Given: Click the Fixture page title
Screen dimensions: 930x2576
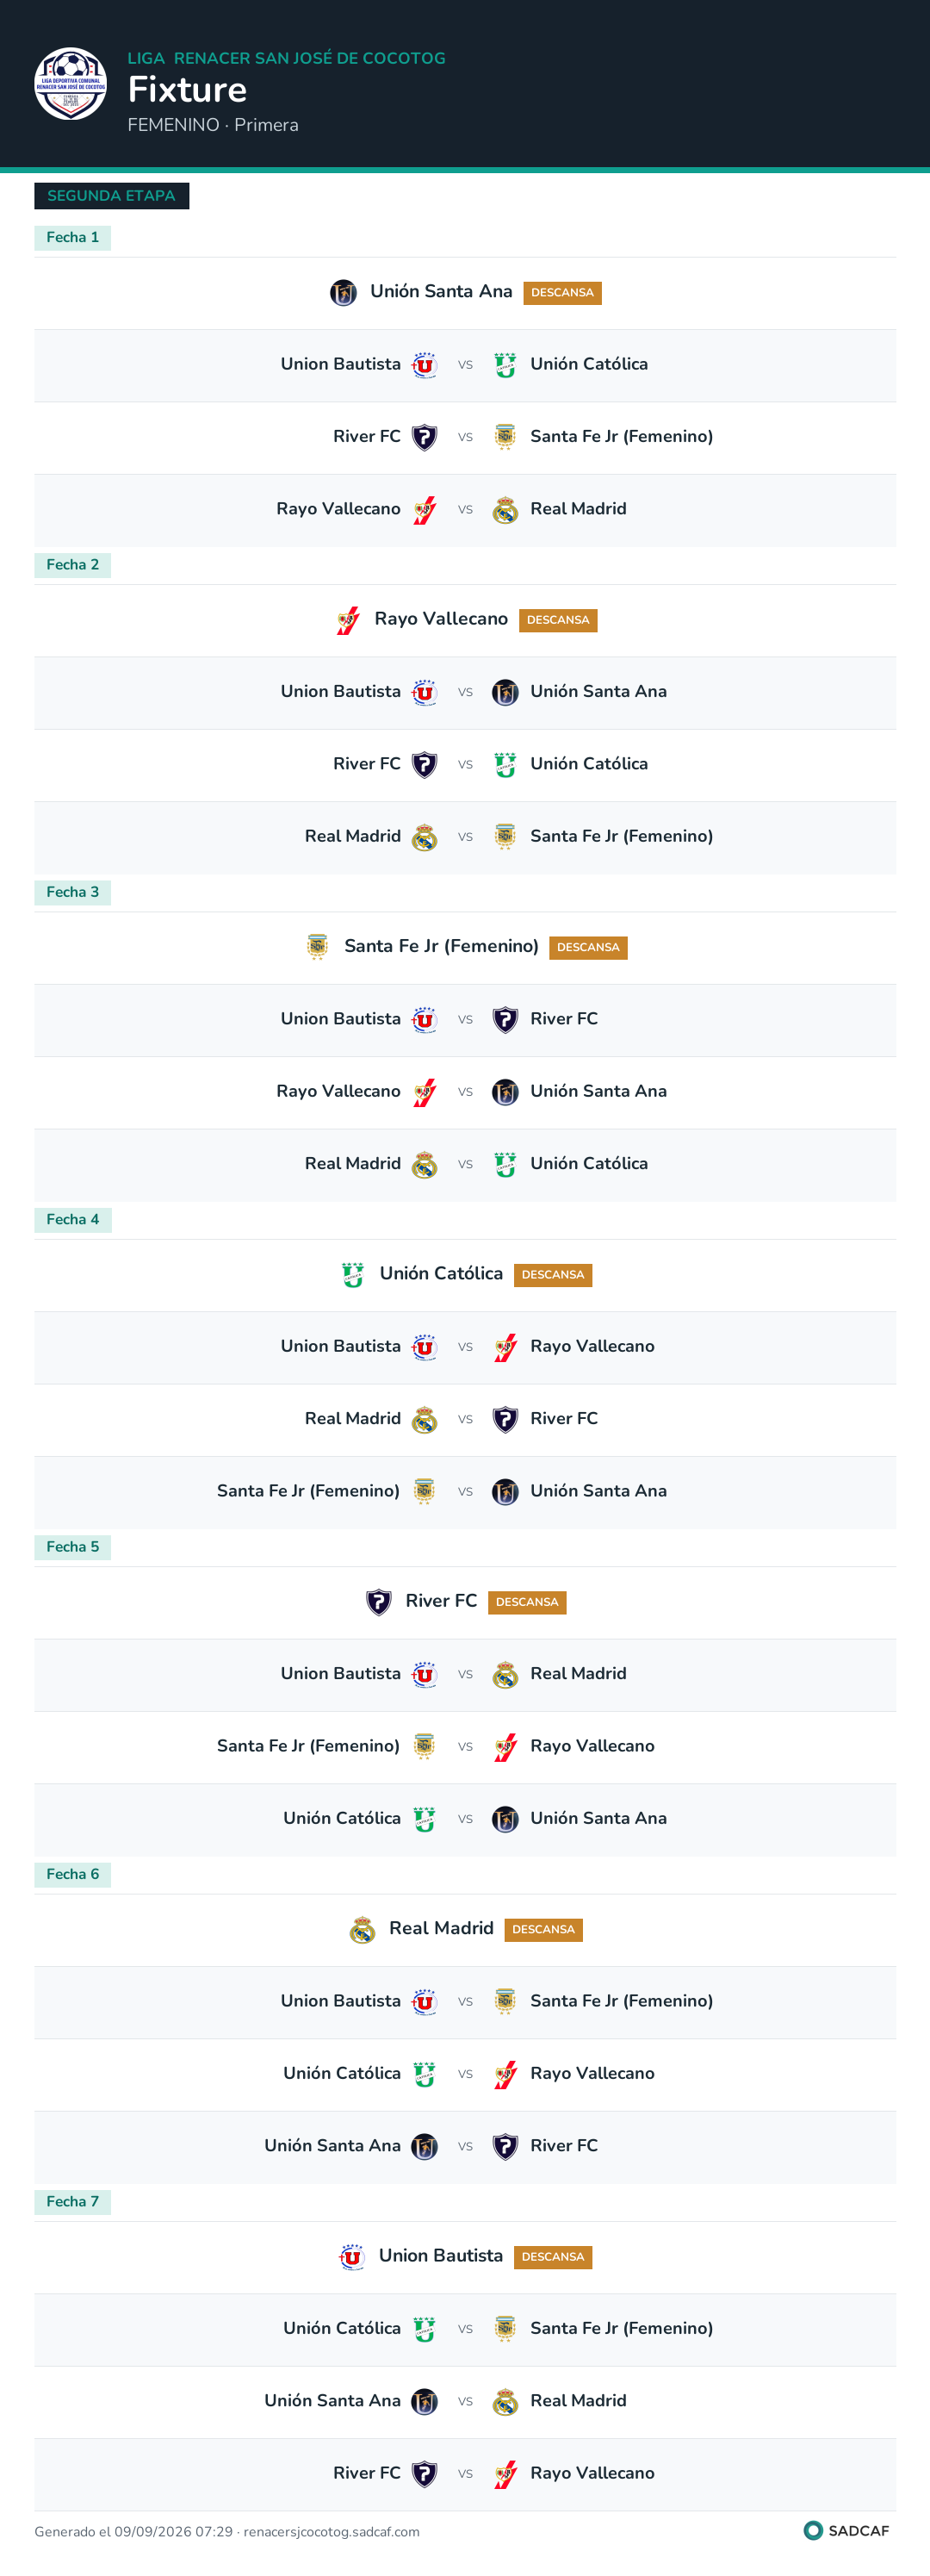Looking at the screenshot, I should [187, 90].
